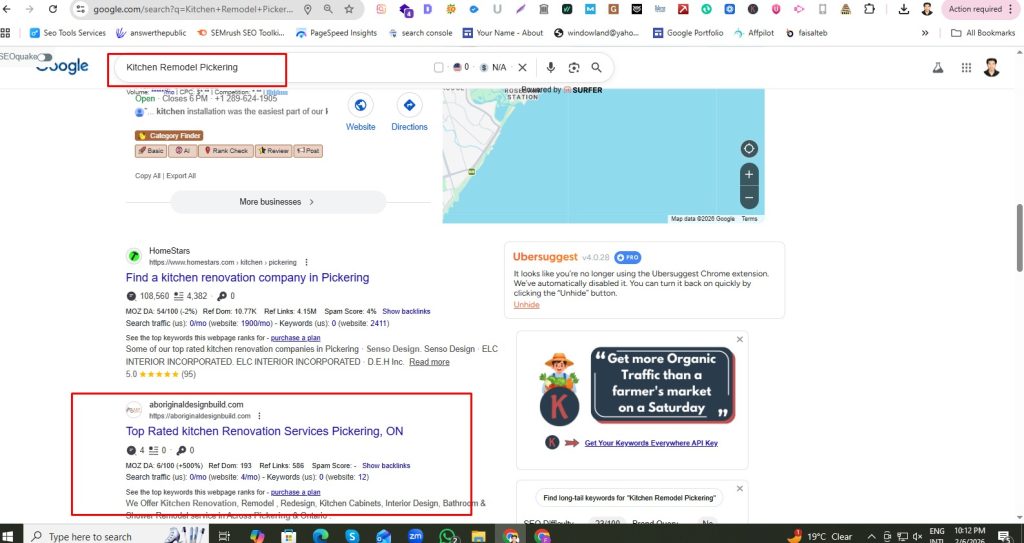Click the Kitchen Remodel Pickering search field

tap(274, 67)
